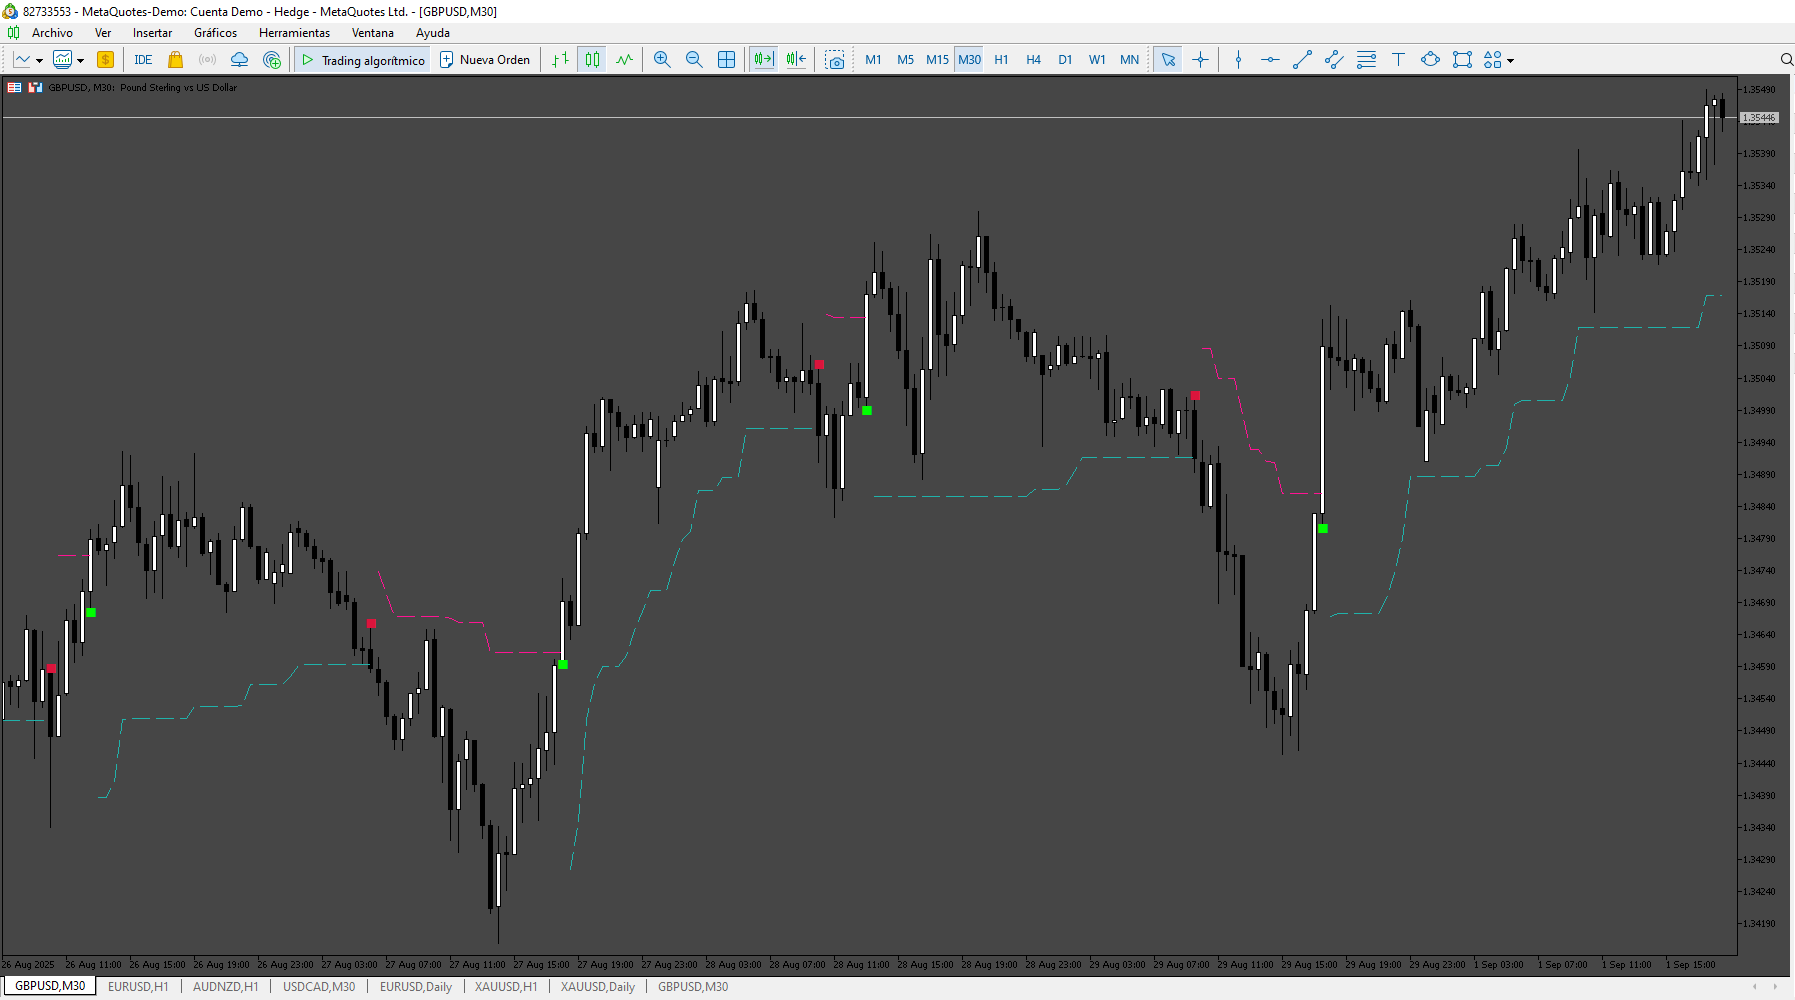Select the W1 timeframe
Screen dimensions: 1795x1000
click(x=1097, y=60)
